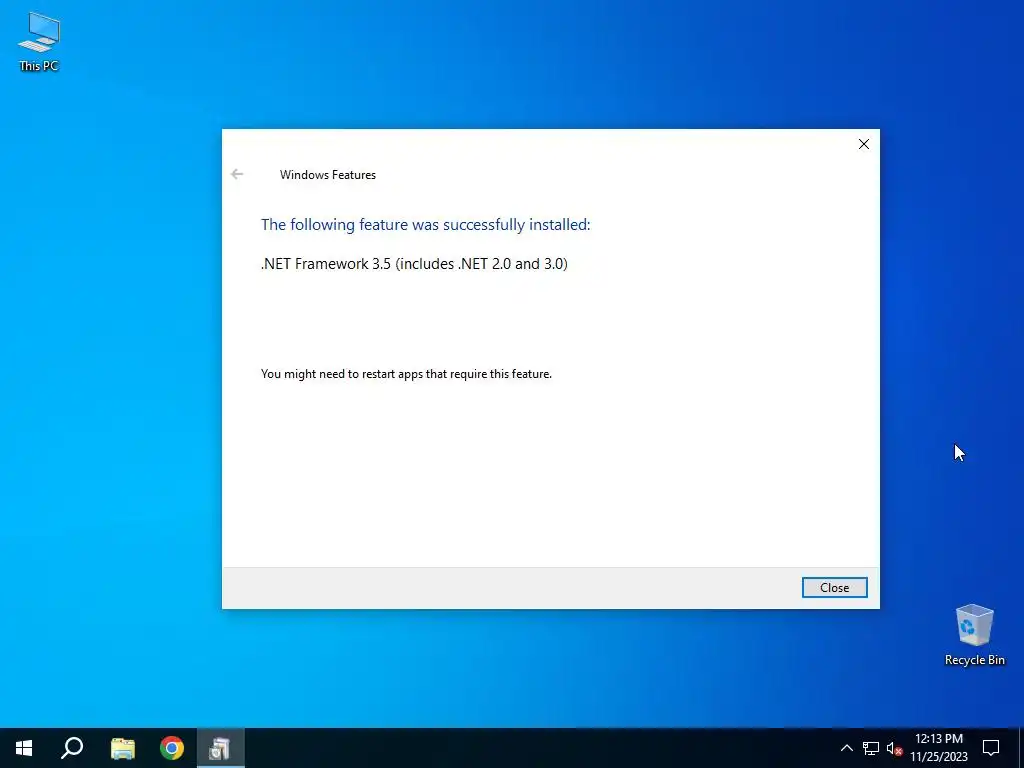Image resolution: width=1024 pixels, height=768 pixels.
Task: Click the 'successfully installed' heading text
Action: click(x=425, y=225)
